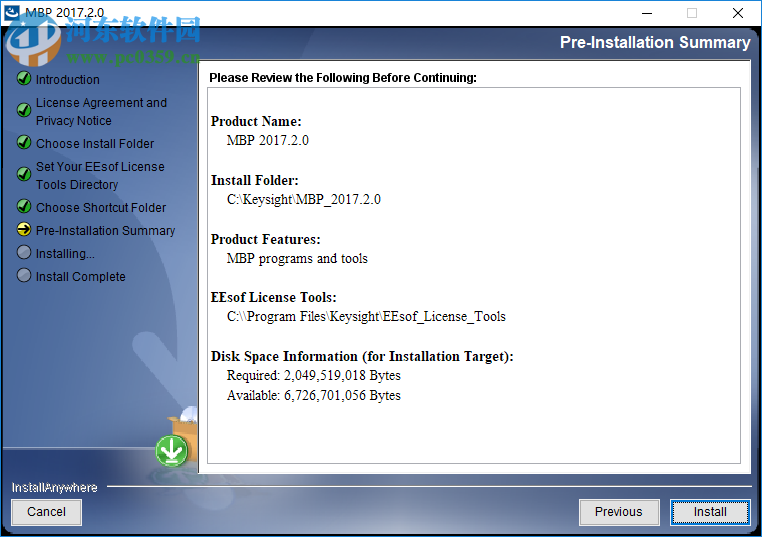
Task: Select the Choose Install Folder step label
Action: point(95,143)
